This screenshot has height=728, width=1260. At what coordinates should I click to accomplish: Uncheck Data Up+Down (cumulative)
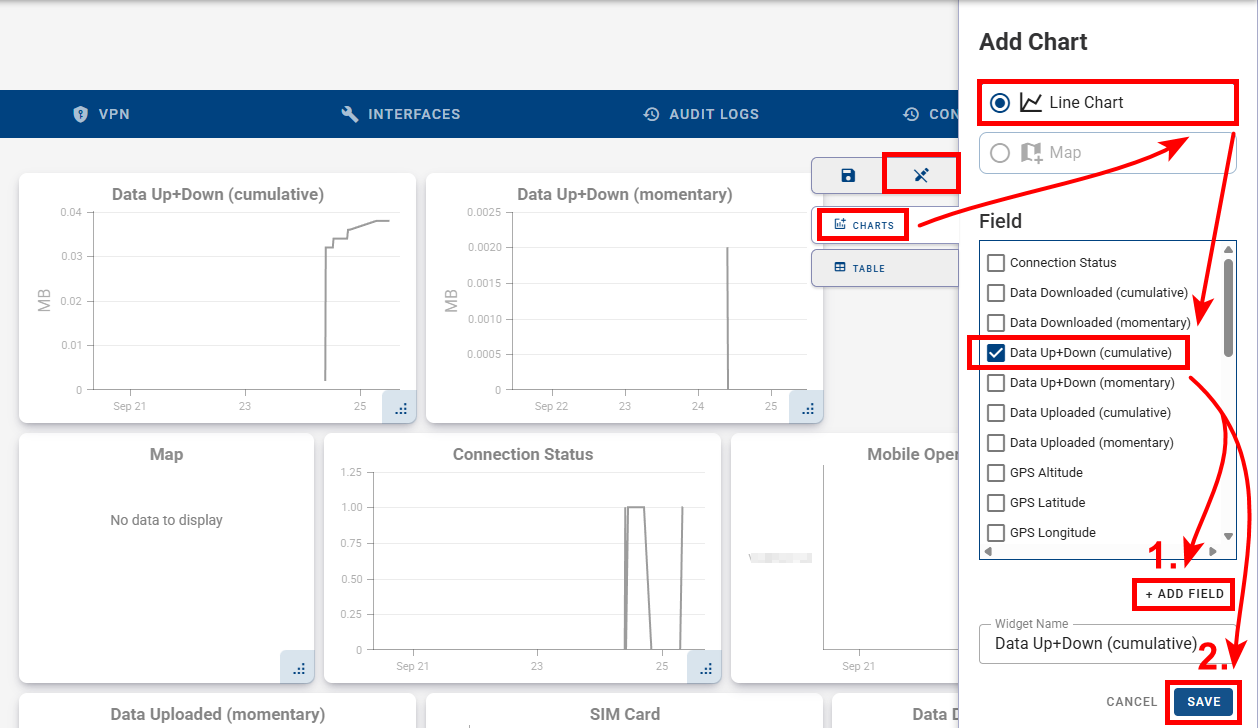coord(995,352)
